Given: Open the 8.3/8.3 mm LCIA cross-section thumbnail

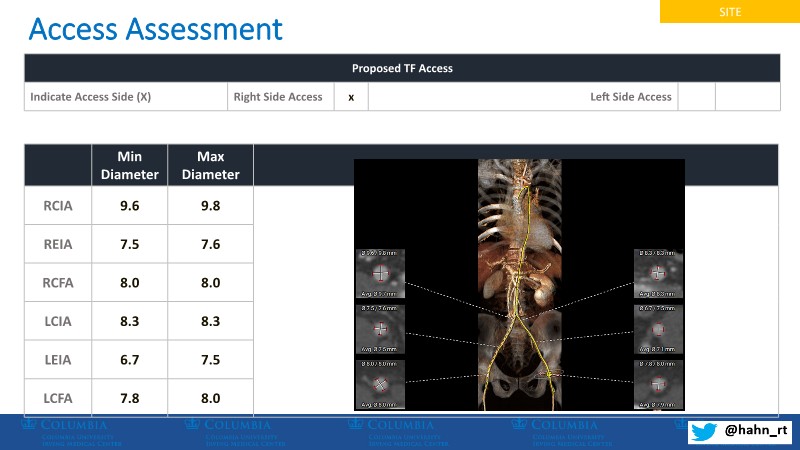Looking at the screenshot, I should 658,273.
